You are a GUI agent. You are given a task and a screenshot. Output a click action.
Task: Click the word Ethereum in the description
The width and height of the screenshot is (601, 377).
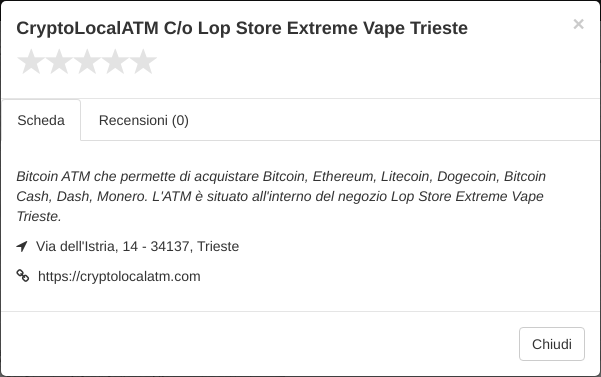(343, 176)
